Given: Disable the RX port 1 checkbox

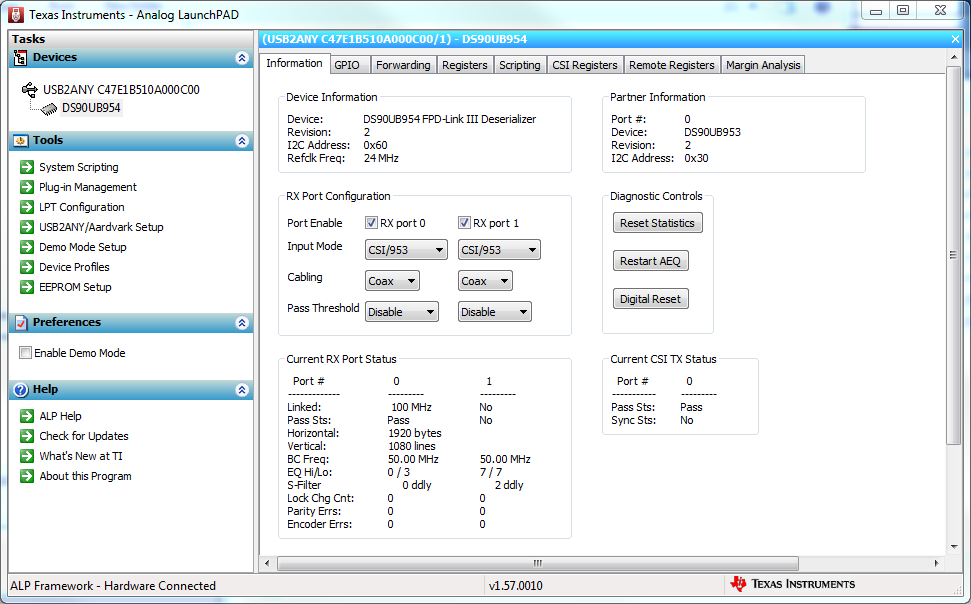Looking at the screenshot, I should coord(463,222).
